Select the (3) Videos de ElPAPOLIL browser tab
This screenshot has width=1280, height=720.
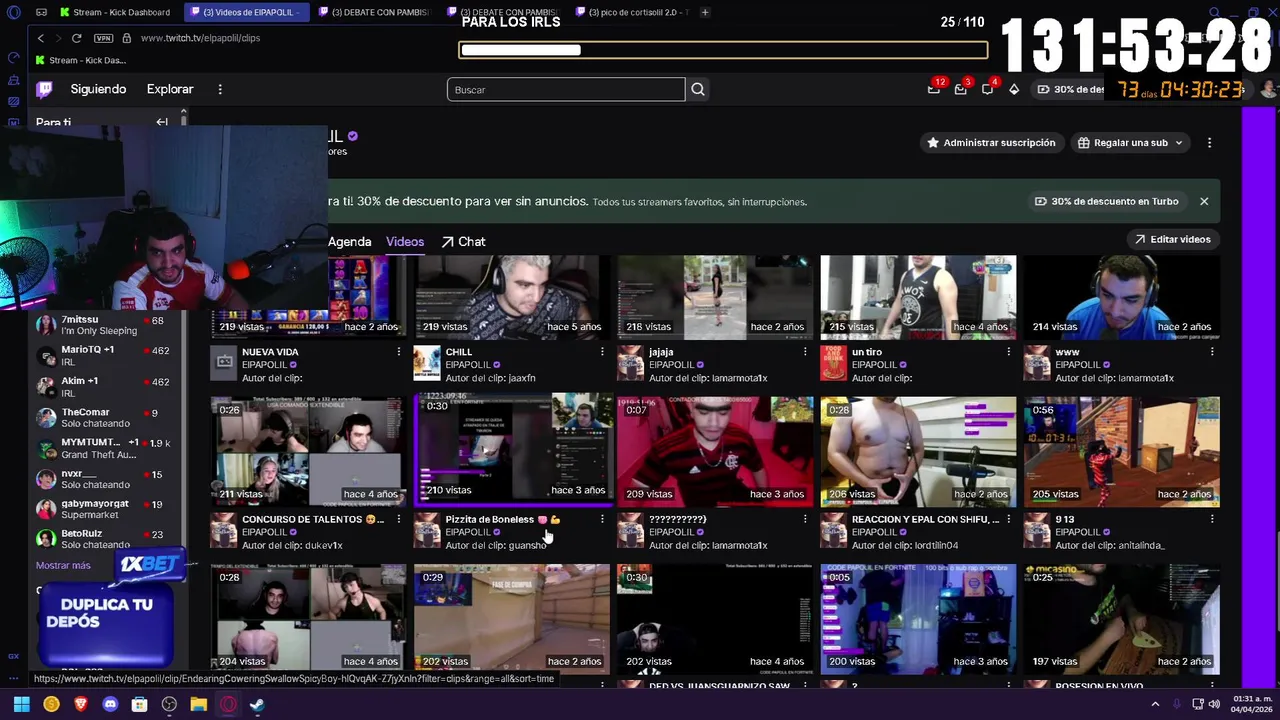tap(245, 12)
